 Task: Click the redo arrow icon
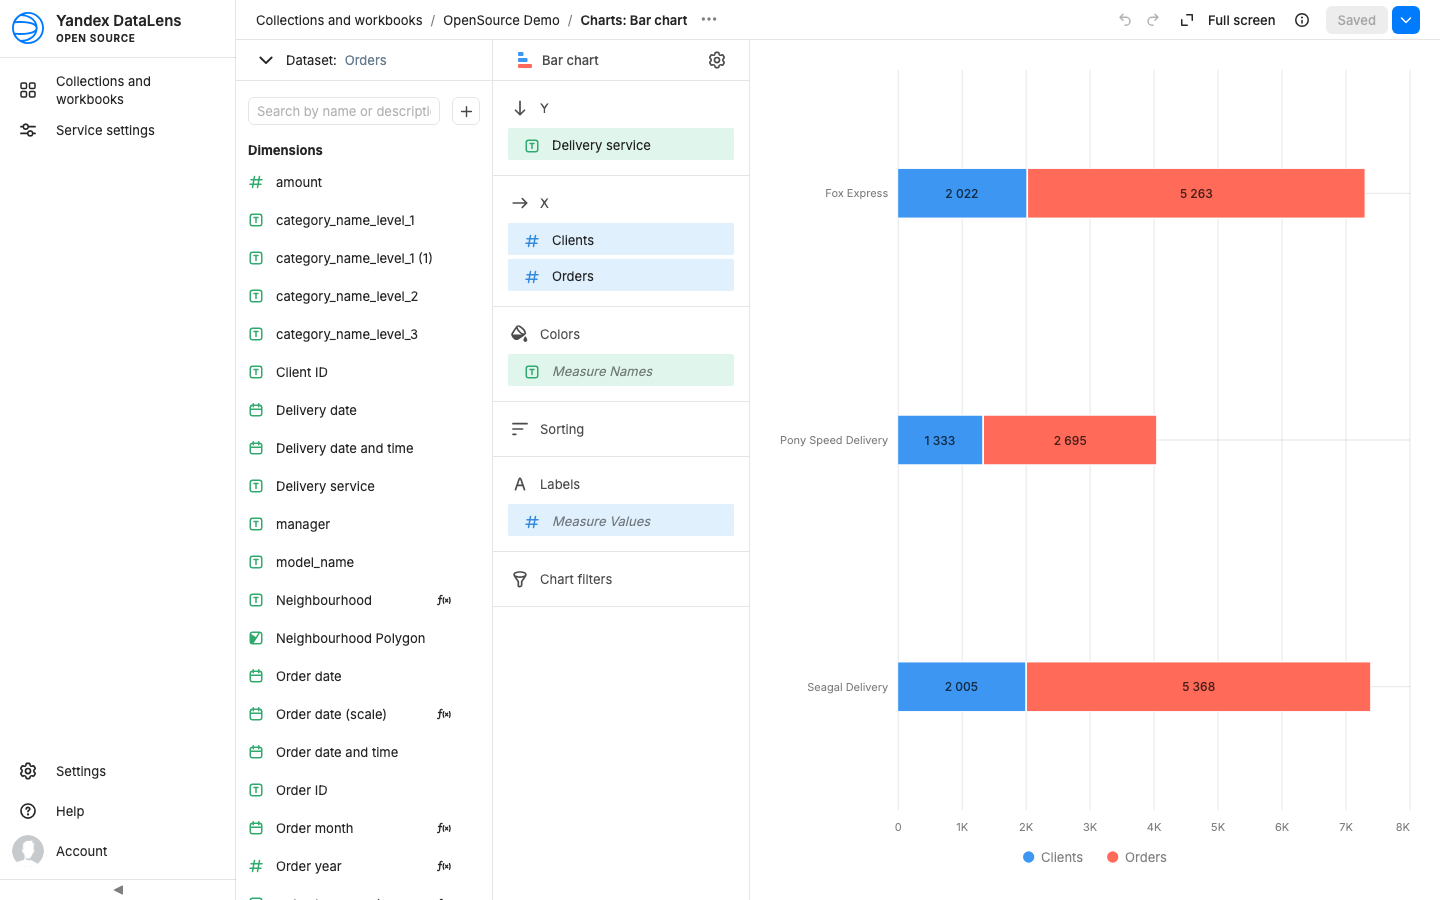coord(1153,20)
